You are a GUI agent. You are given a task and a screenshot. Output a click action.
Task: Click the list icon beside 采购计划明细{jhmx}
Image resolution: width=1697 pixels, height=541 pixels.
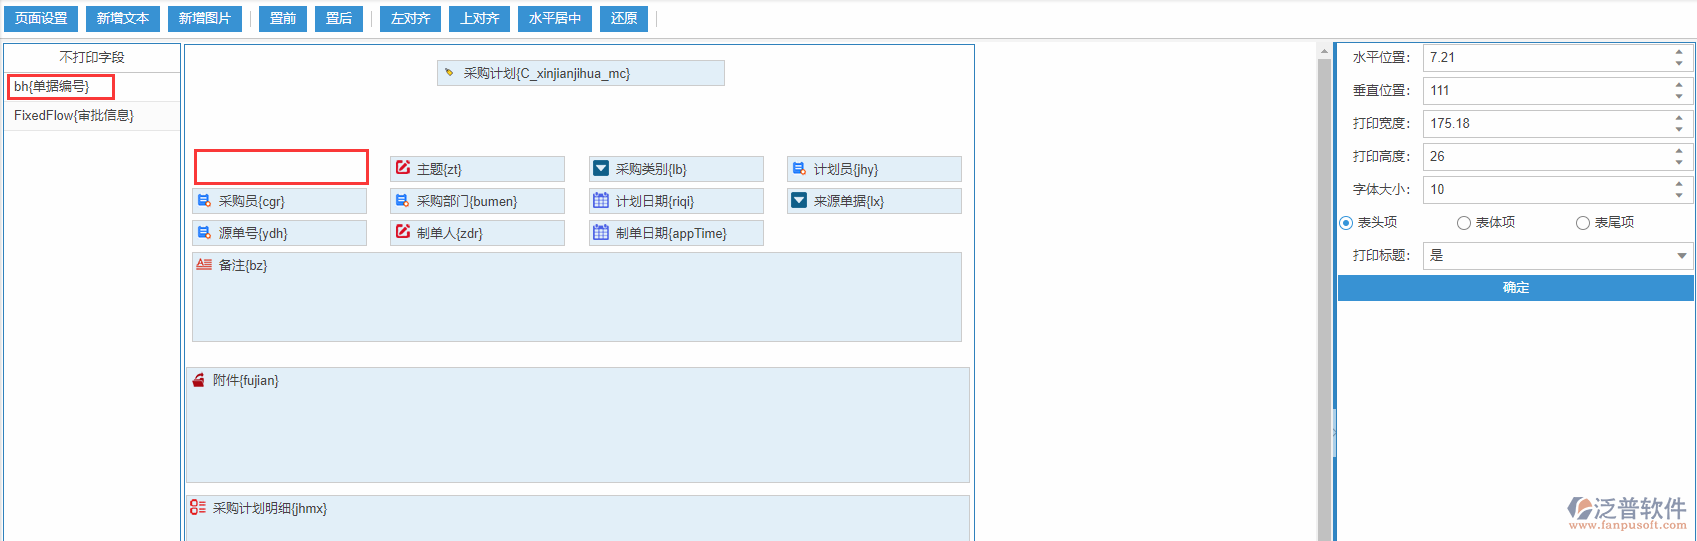198,508
